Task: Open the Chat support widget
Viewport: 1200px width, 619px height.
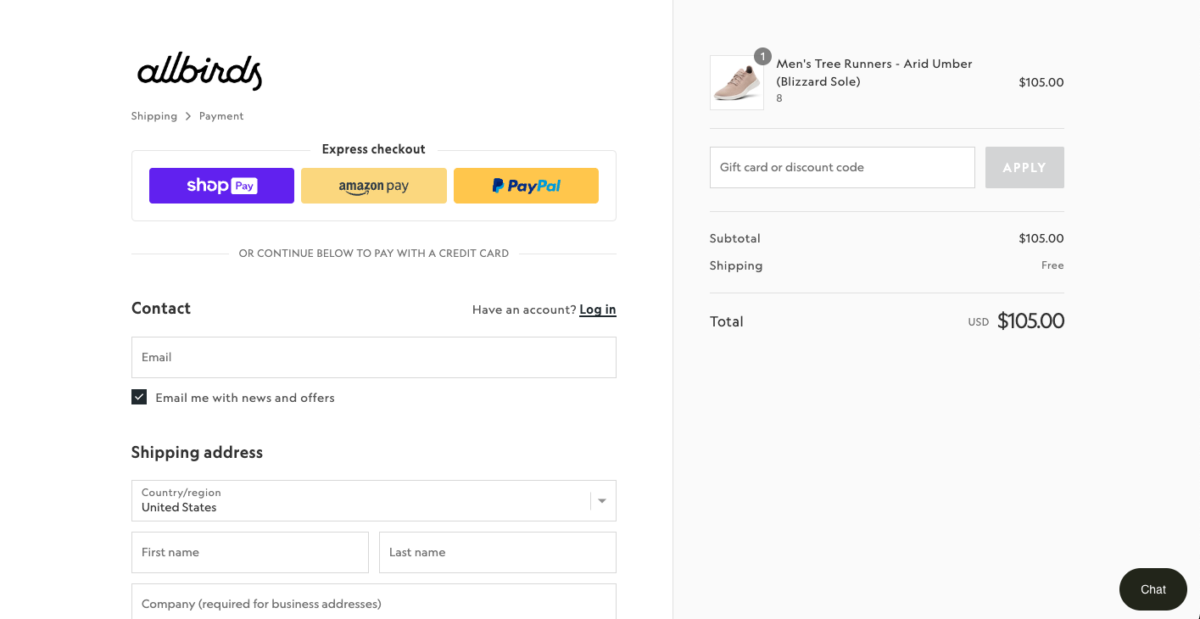Action: (1152, 589)
